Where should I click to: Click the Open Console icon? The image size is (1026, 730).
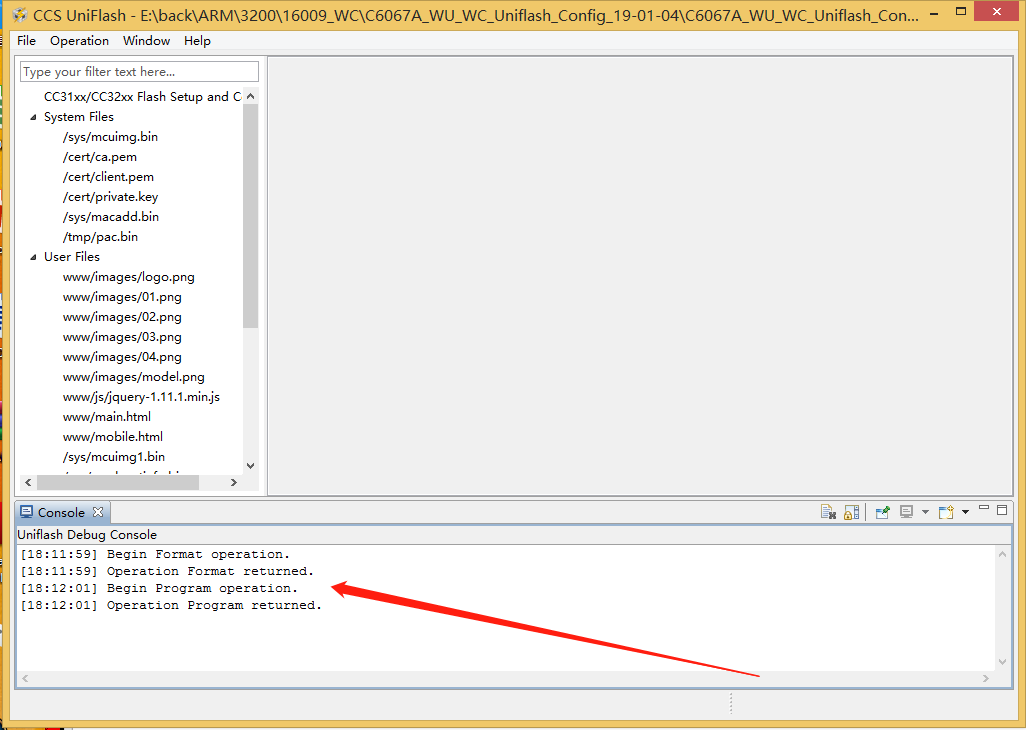946,512
